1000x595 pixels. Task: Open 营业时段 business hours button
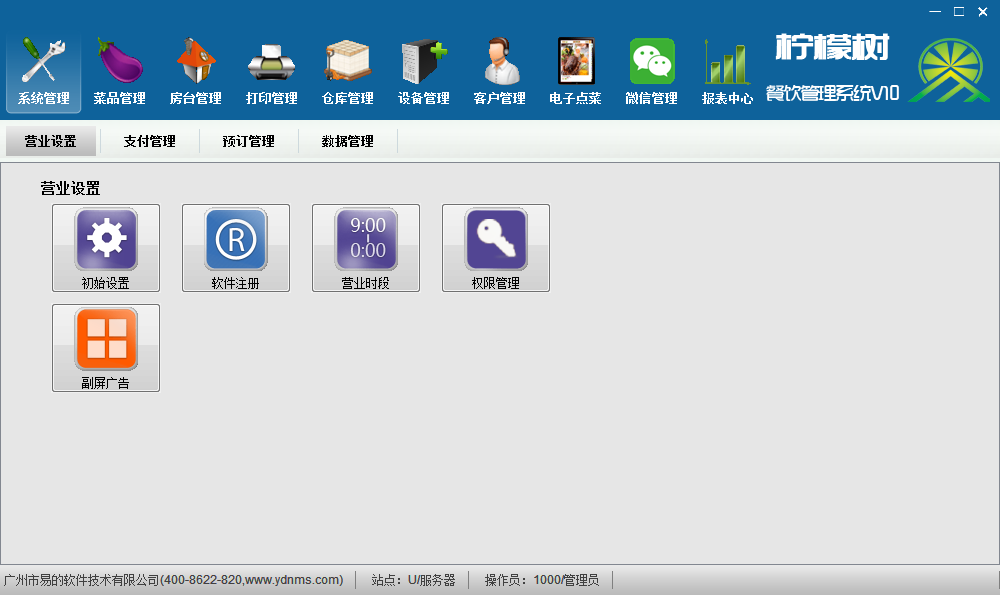366,248
